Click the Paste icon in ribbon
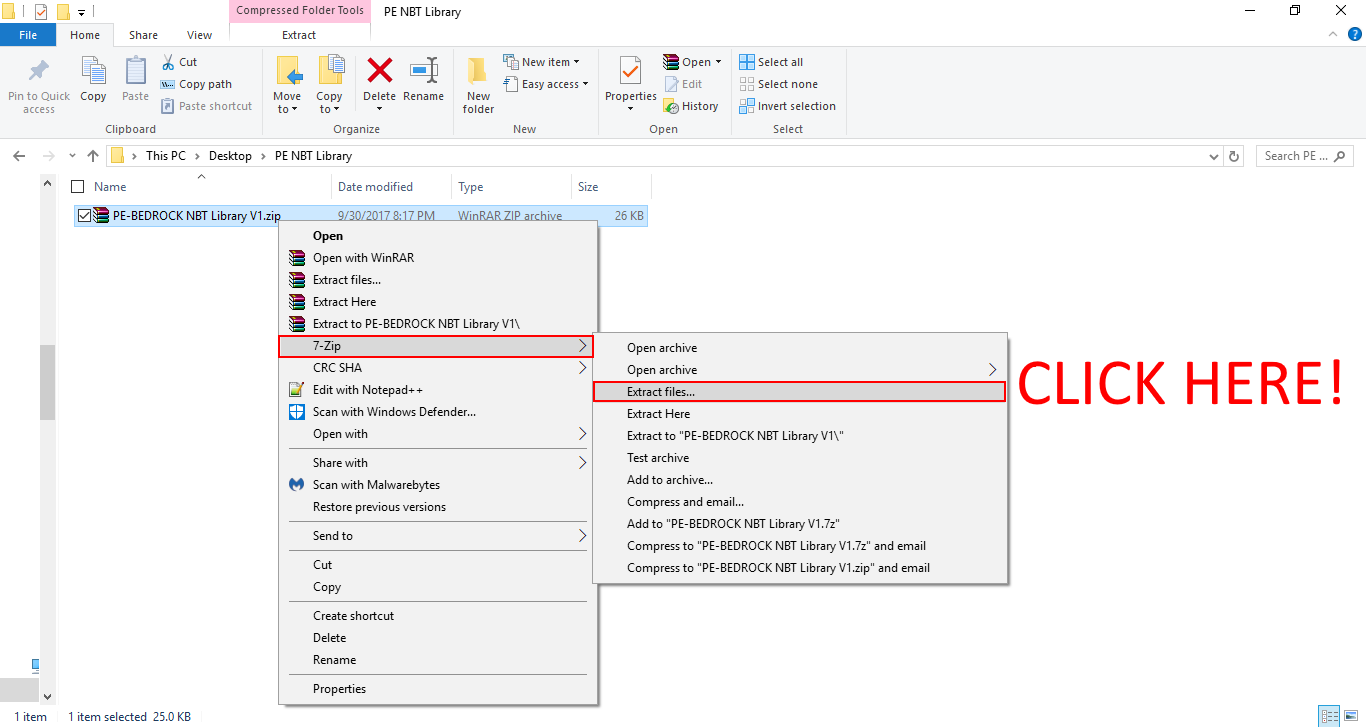The width and height of the screenshot is (1366, 727). click(x=135, y=71)
